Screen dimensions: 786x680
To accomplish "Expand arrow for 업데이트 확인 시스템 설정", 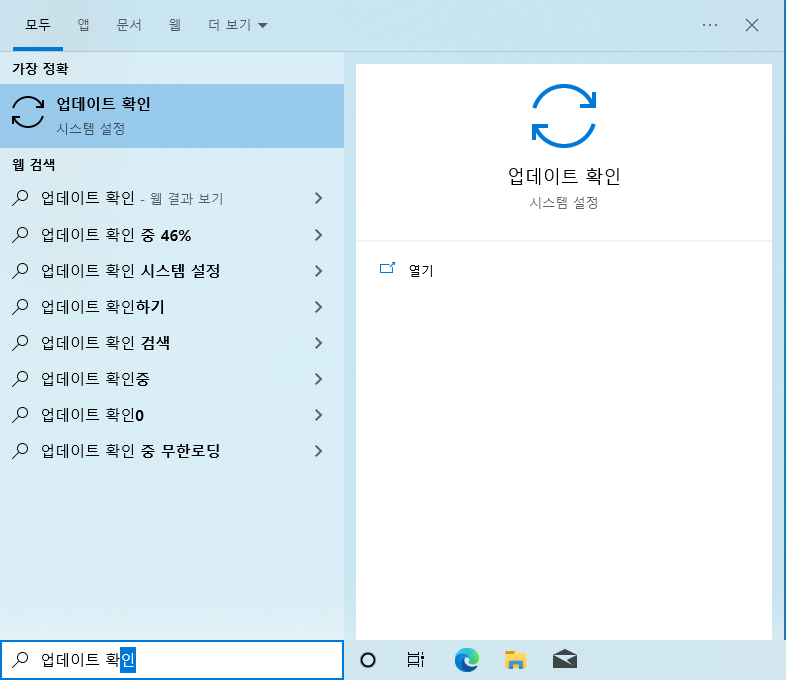I will [318, 271].
